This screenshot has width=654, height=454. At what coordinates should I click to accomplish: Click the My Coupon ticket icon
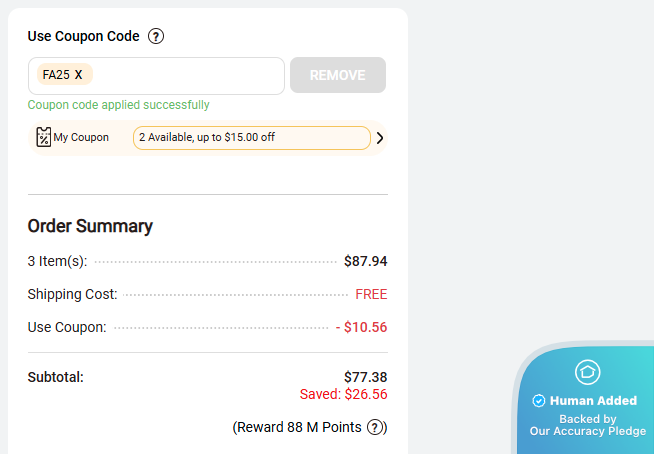pyautogui.click(x=43, y=137)
